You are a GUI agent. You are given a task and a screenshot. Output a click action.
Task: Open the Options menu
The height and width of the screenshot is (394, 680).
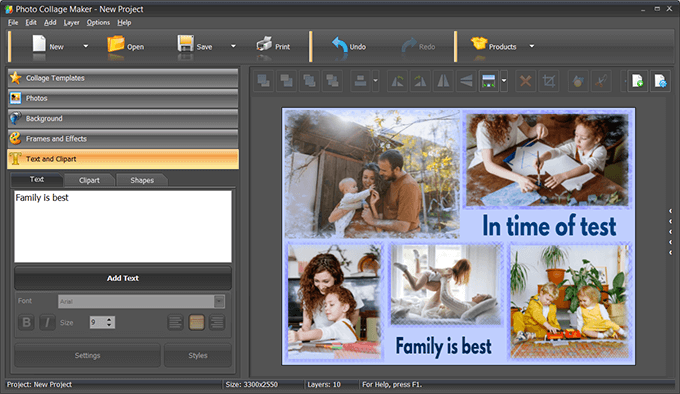(x=98, y=23)
